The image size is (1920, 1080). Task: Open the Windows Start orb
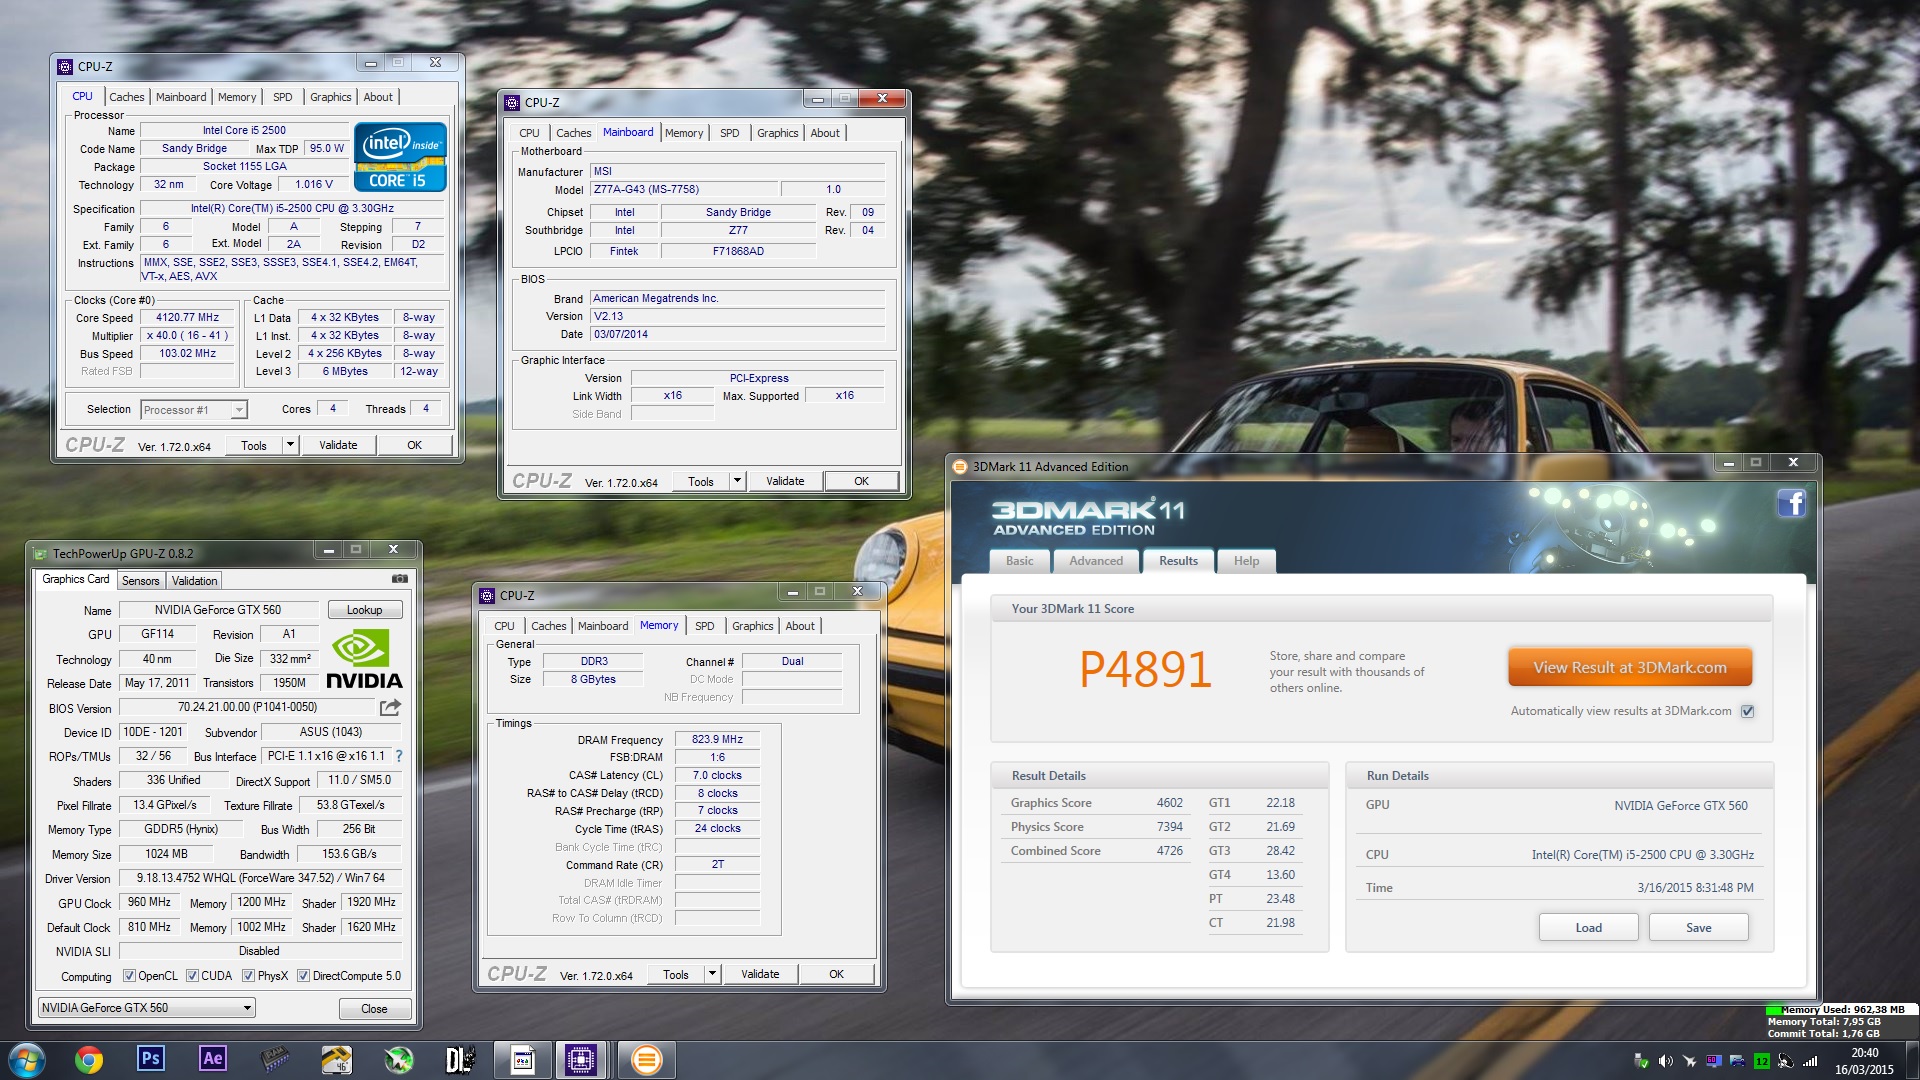[27, 1059]
